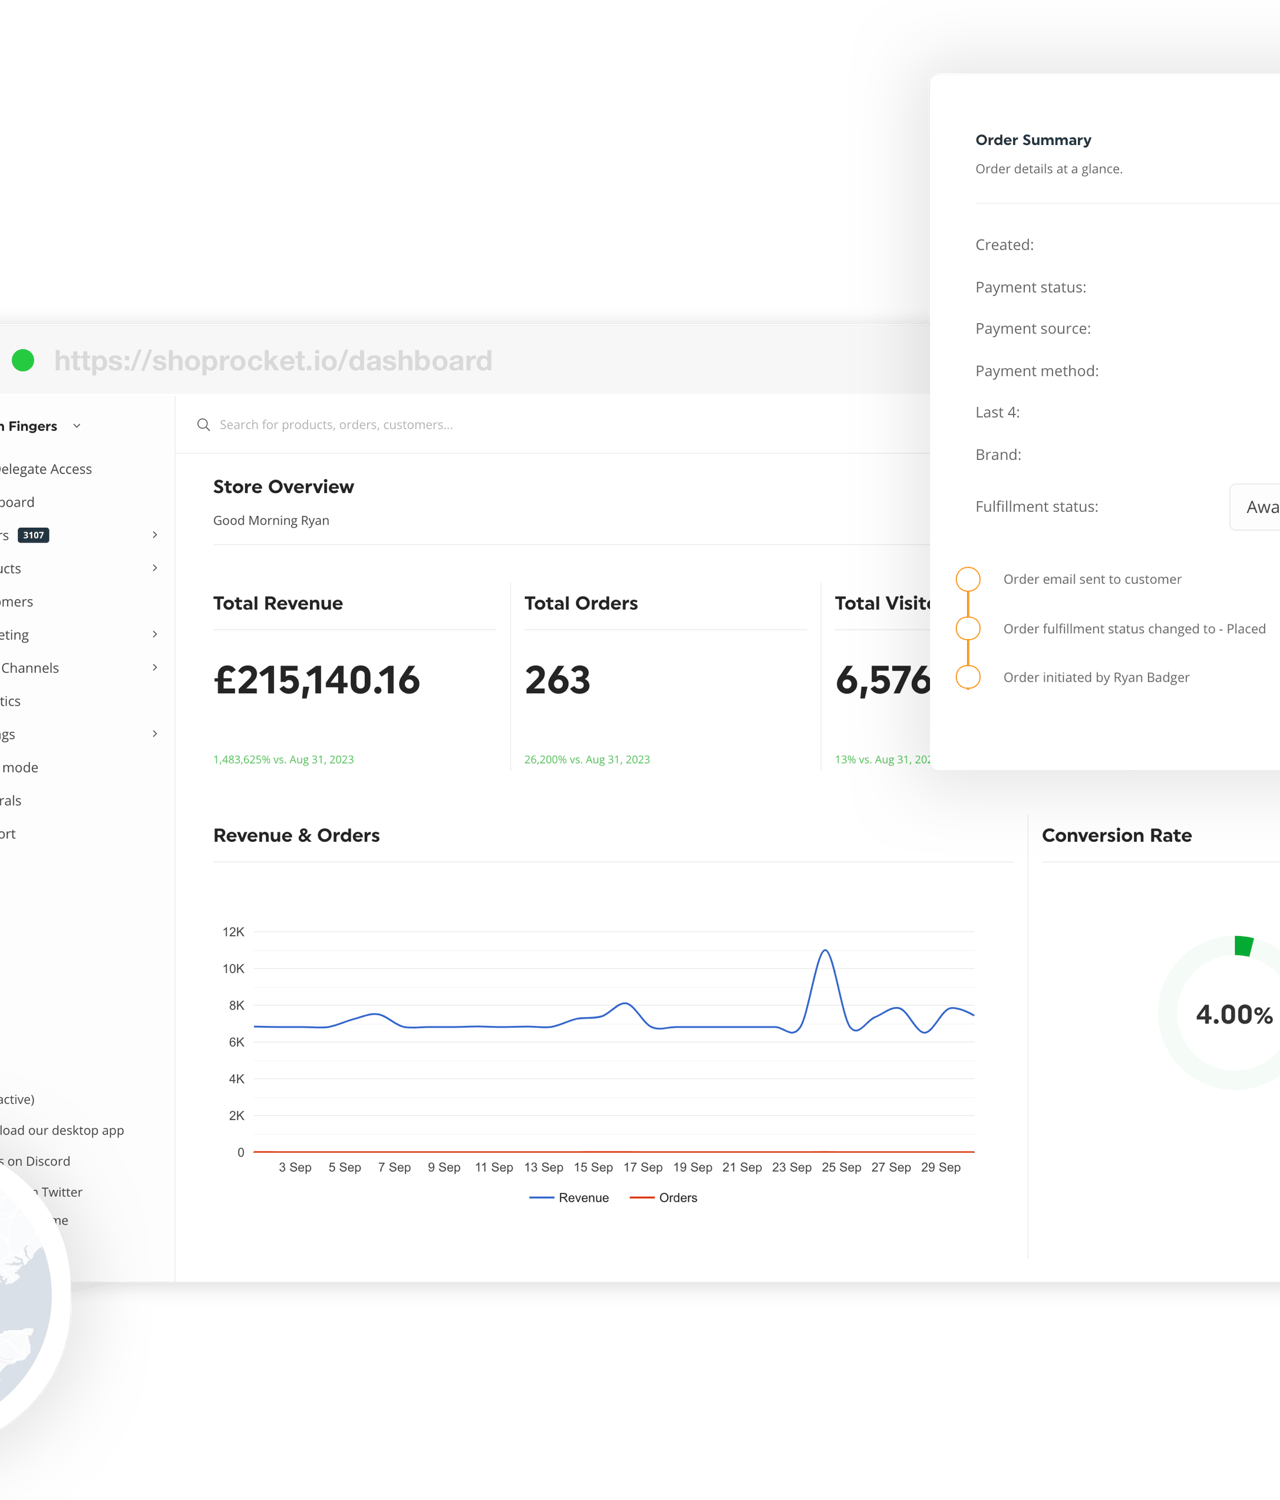The image size is (1280, 1500).
Task: Click the download our desktop app link
Action: pos(62,1130)
